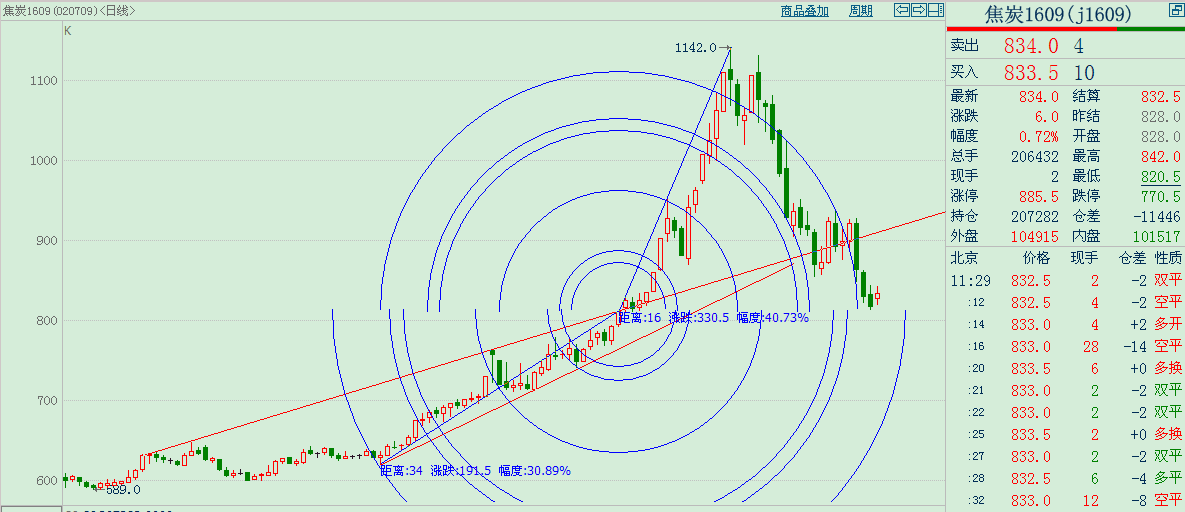Click the 焦炭1609 (020709) <日线> chart title
Viewport: 1185px width, 512px height.
click(x=70, y=11)
